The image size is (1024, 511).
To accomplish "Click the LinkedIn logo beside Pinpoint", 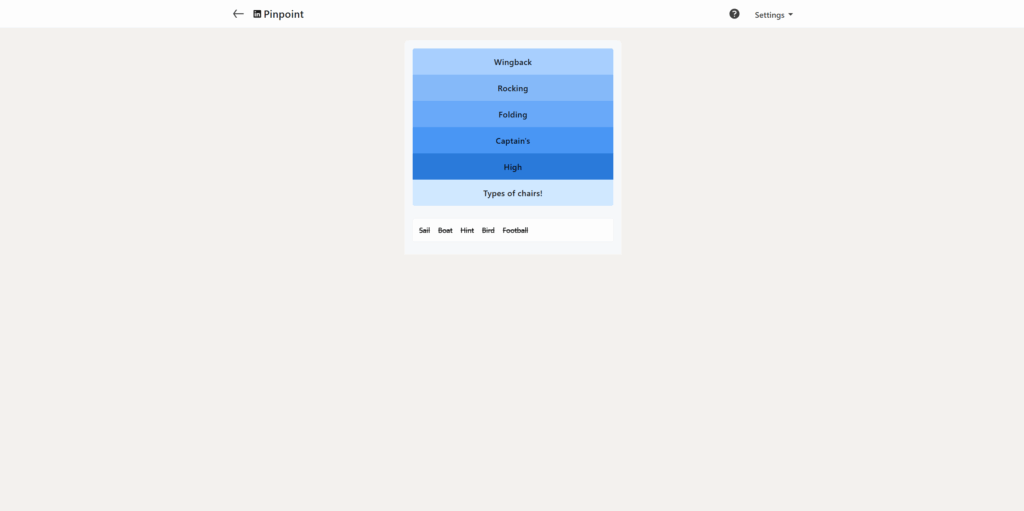I will pos(257,14).
